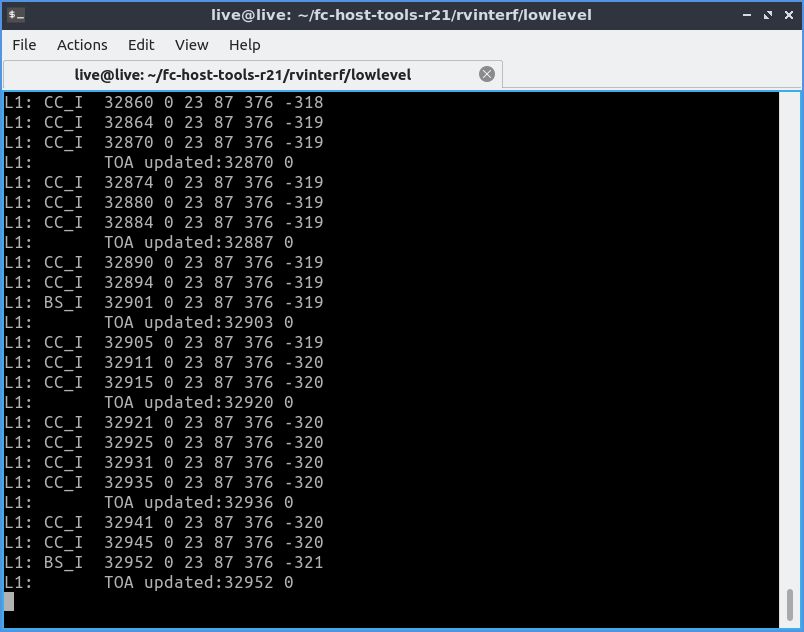The width and height of the screenshot is (804, 632).
Task: Click the terminal cursor block
Action: [x=9, y=602]
